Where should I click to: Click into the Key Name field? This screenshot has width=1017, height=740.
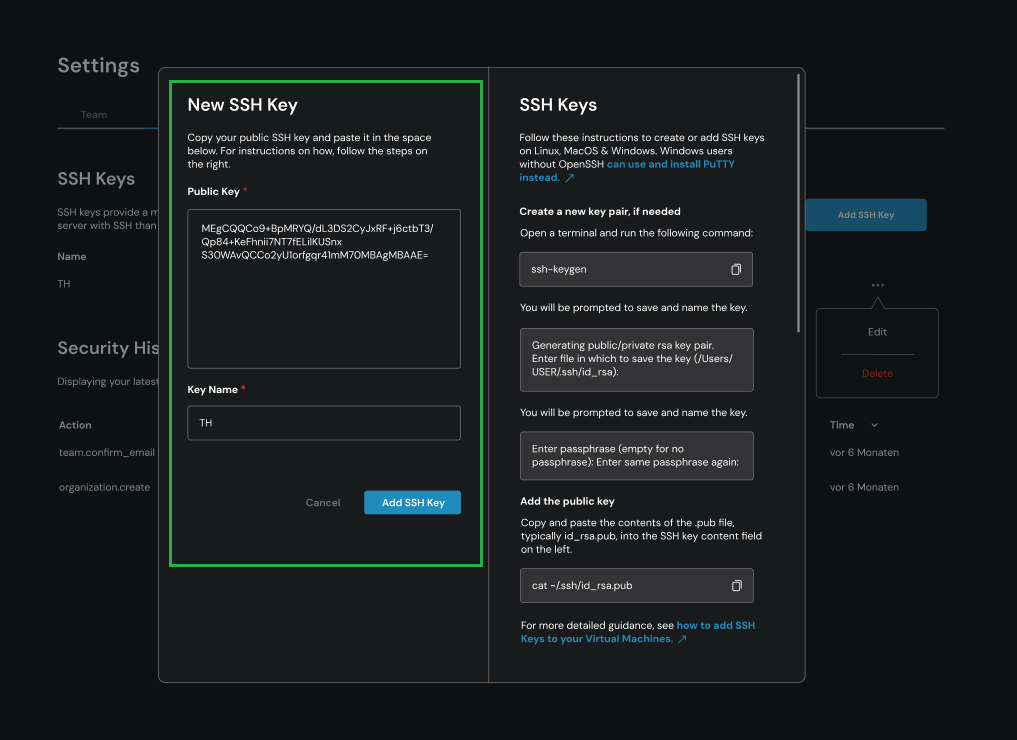click(x=323, y=423)
